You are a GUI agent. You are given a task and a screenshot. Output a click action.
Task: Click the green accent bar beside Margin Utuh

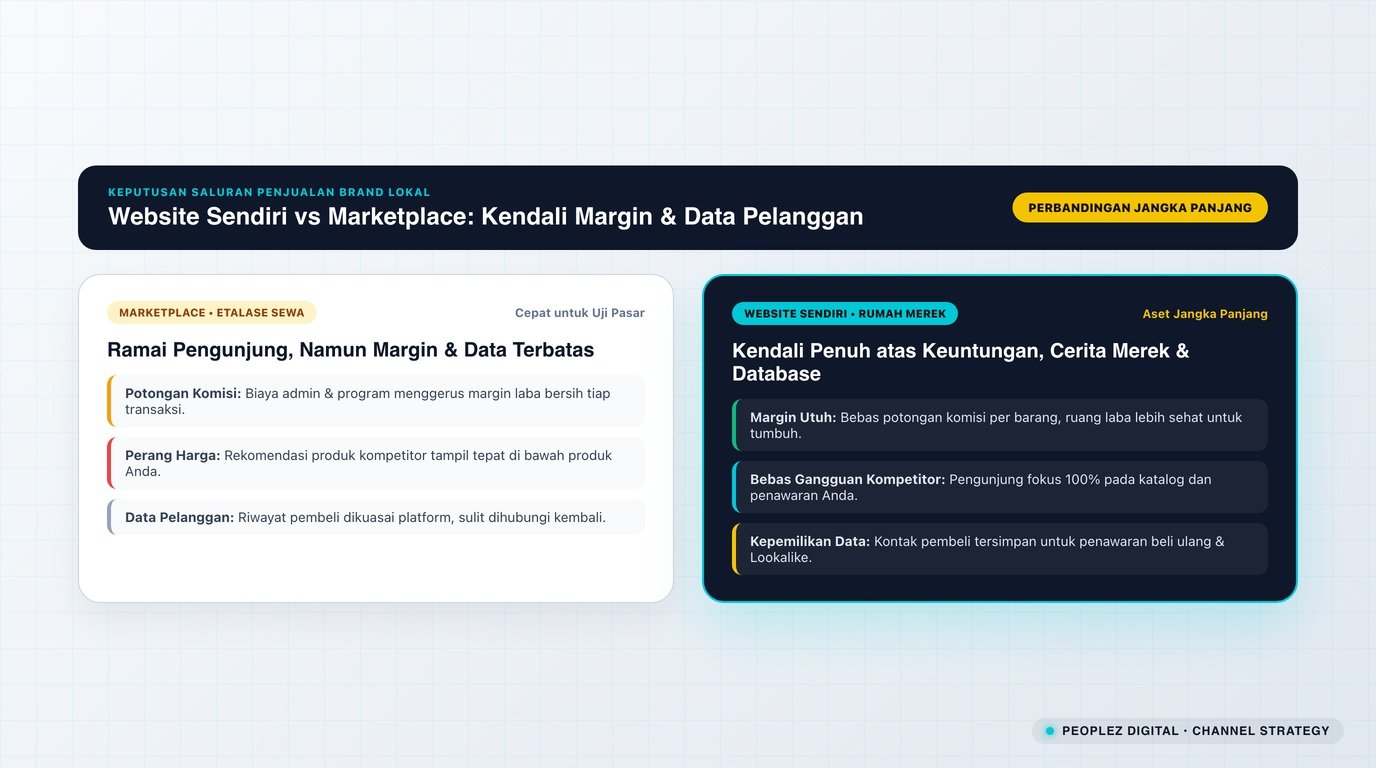[x=734, y=425]
